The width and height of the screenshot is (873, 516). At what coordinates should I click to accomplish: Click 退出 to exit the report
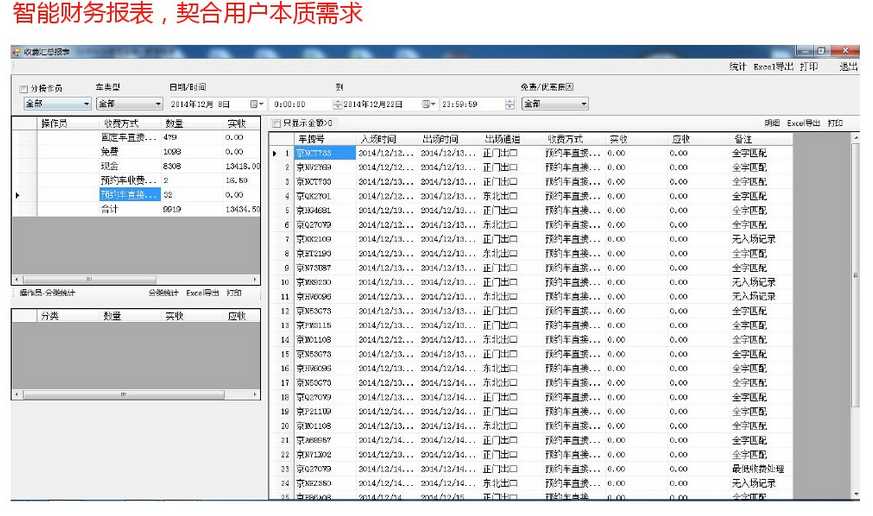pyautogui.click(x=848, y=67)
